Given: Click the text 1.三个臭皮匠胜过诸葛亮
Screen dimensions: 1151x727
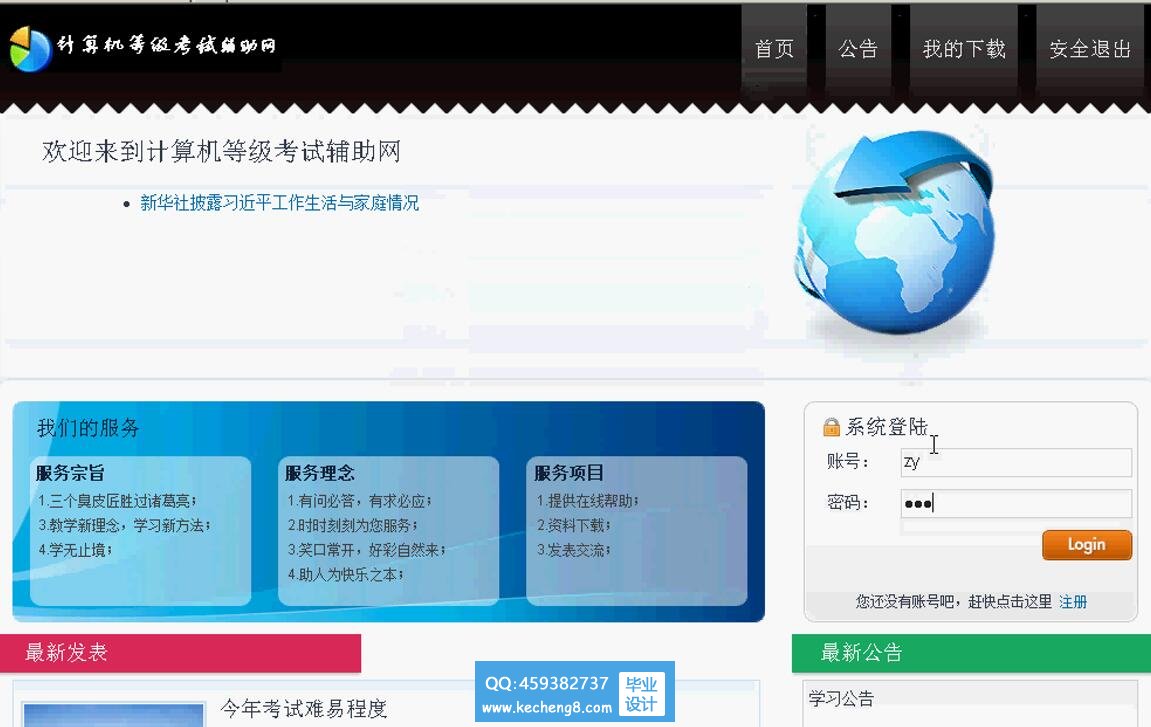Looking at the screenshot, I should (117, 501).
